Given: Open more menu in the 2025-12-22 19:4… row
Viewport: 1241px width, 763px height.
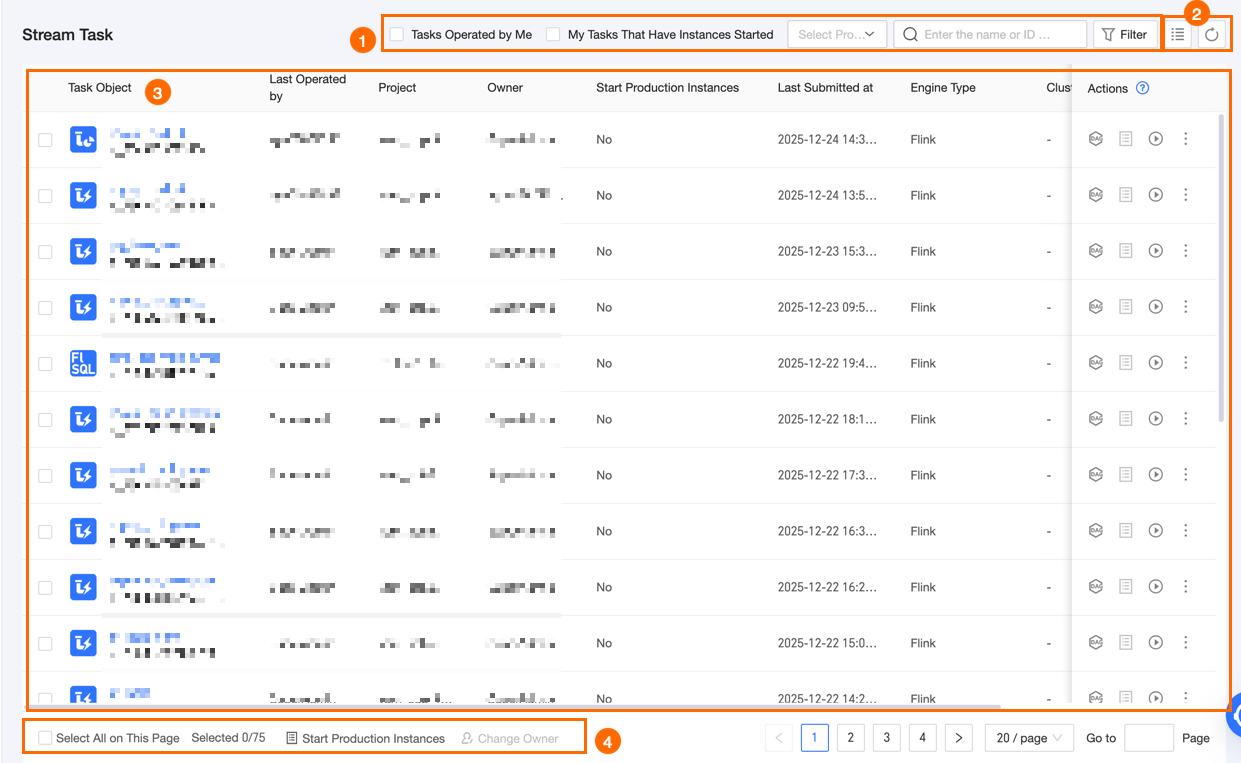Looking at the screenshot, I should pos(1186,363).
